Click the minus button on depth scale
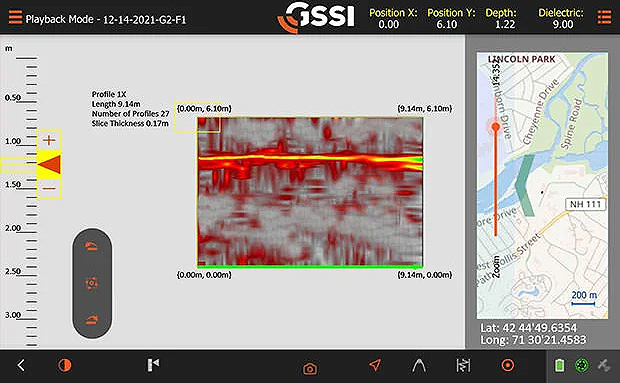The width and height of the screenshot is (620, 383). point(49,189)
